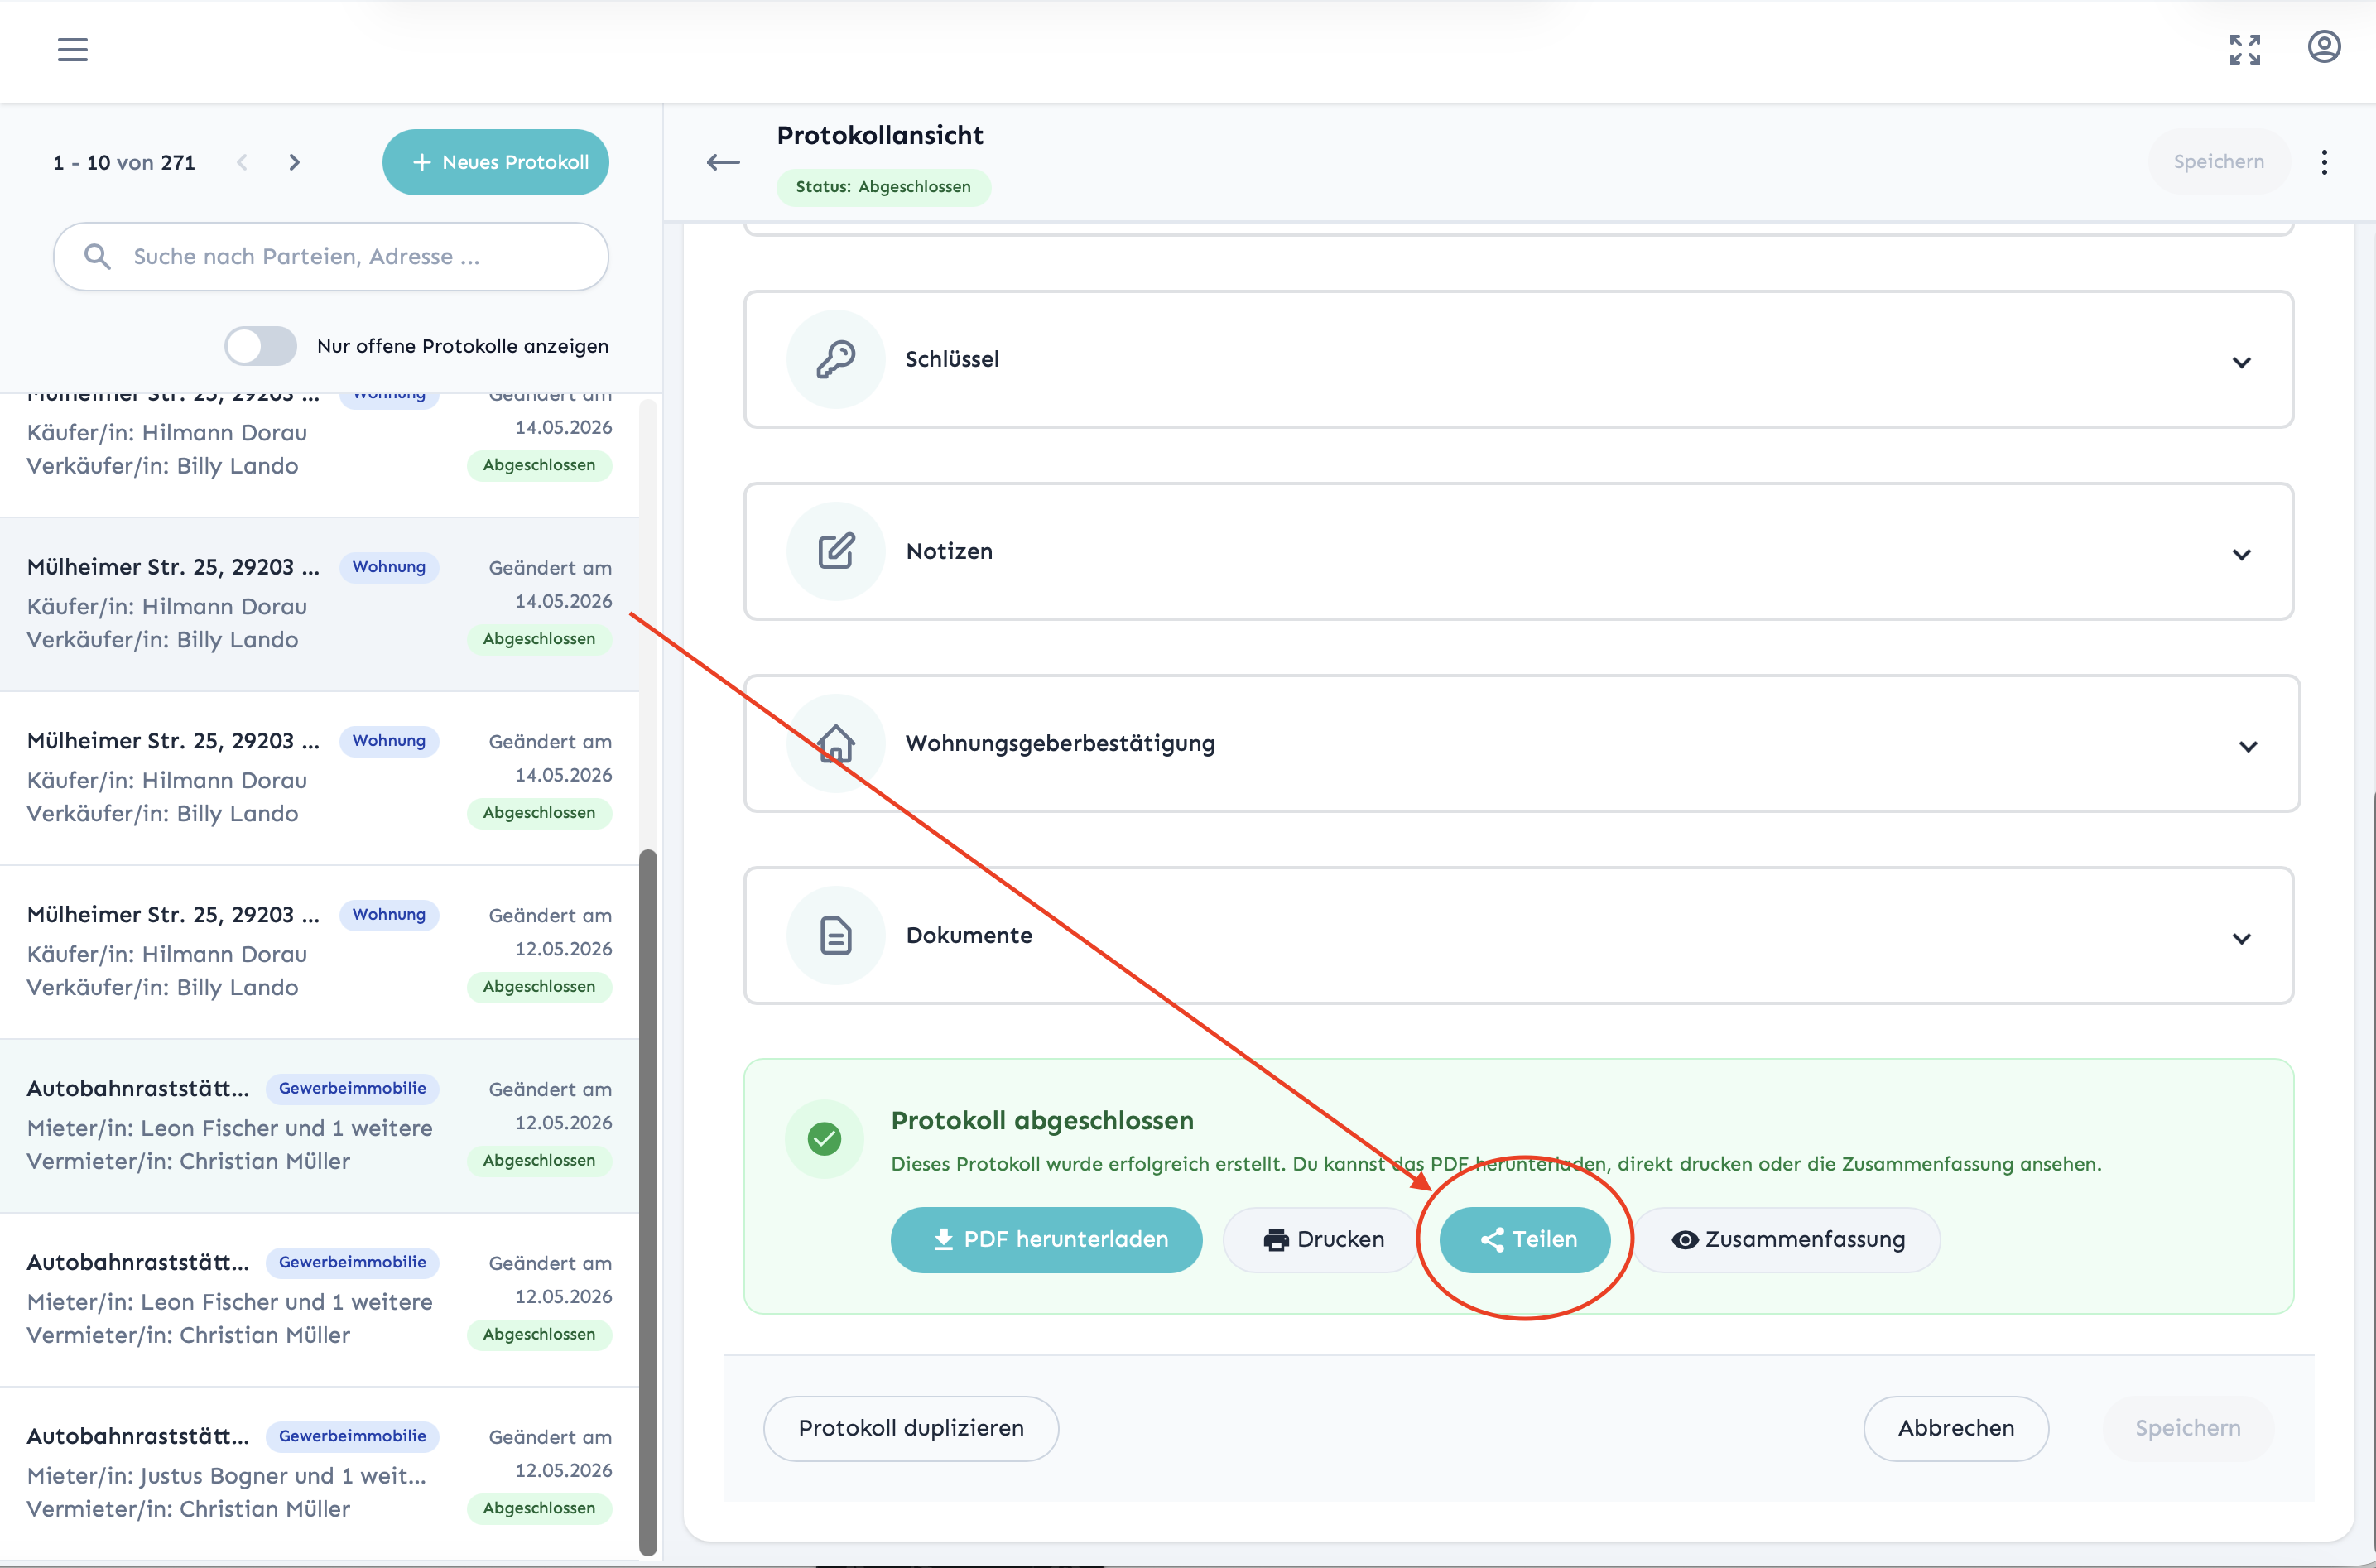Image resolution: width=2376 pixels, height=1568 pixels.
Task: Toggle 'Nur offene Protokolle anzeigen' switch
Action: tap(260, 346)
